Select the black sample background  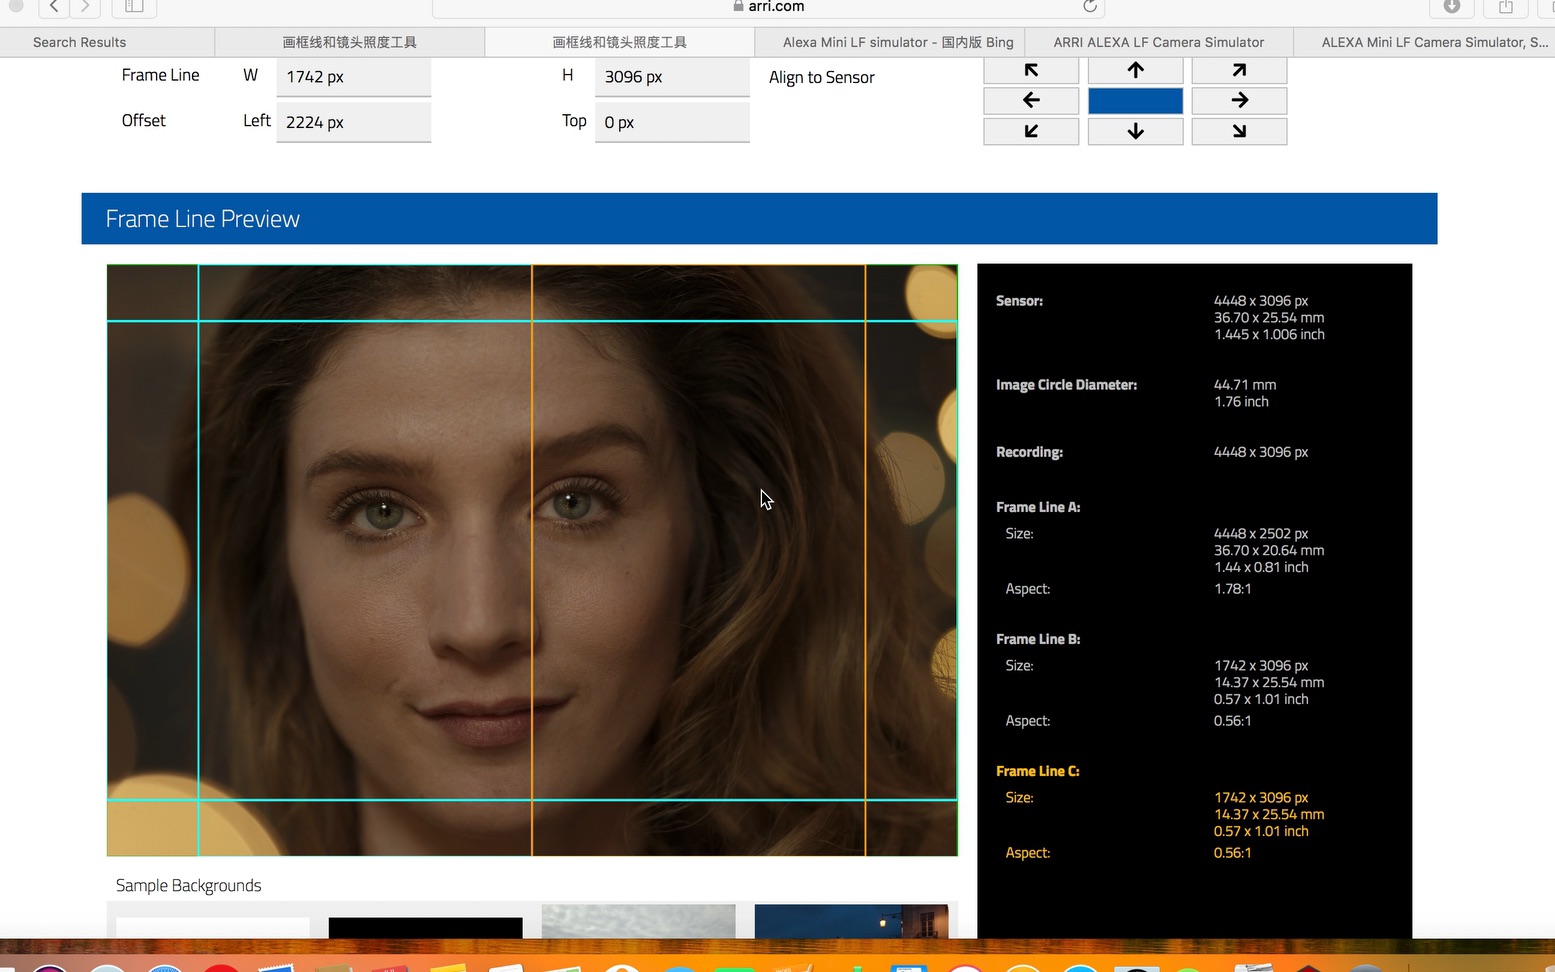coord(425,928)
